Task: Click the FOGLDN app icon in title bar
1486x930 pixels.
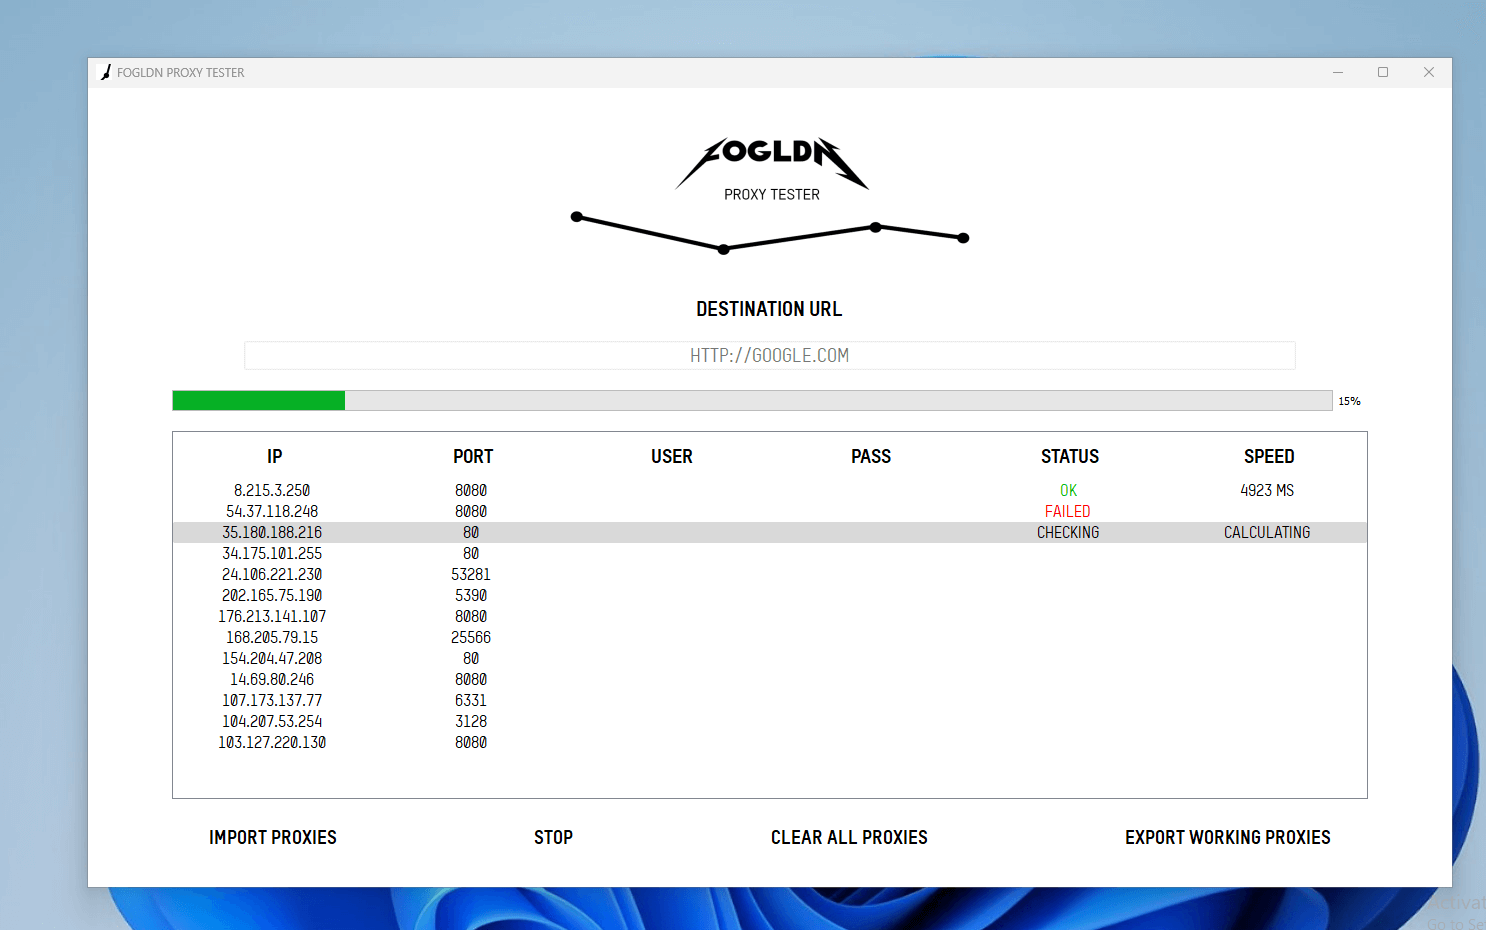Action: 106,71
